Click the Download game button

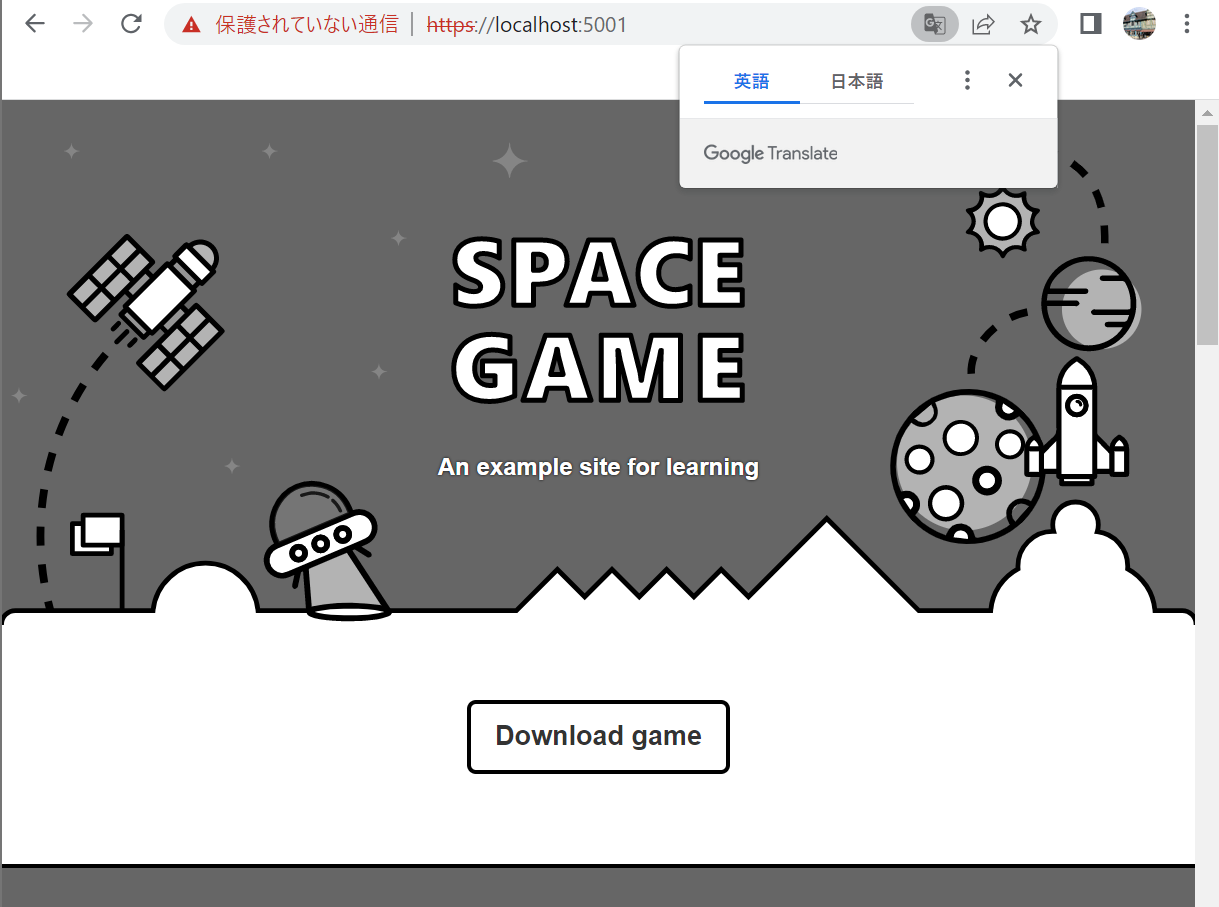tap(598, 737)
